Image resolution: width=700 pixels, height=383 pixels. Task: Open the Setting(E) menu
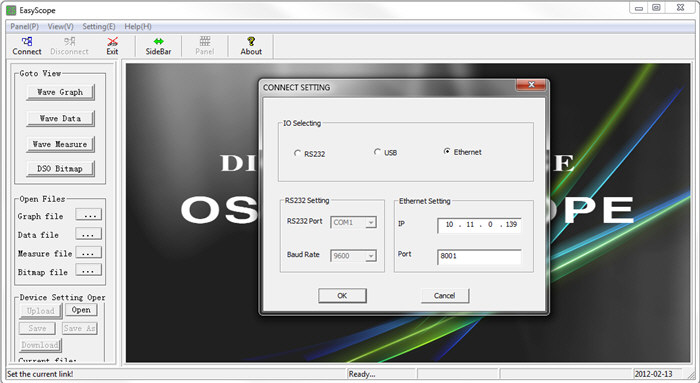[x=99, y=26]
